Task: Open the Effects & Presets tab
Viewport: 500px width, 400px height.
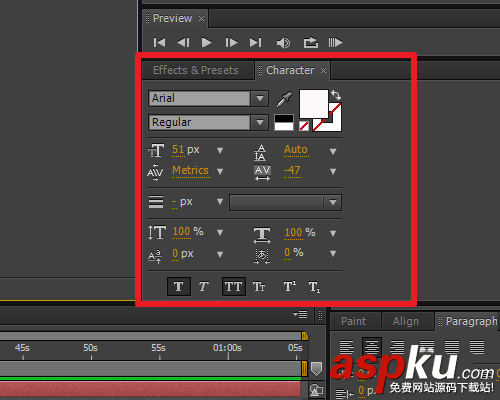Action: (196, 70)
